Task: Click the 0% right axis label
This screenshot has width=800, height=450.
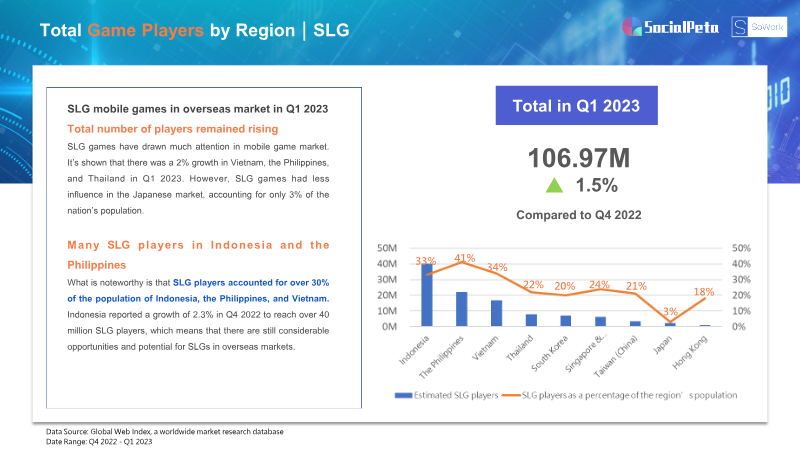Action: (739, 327)
